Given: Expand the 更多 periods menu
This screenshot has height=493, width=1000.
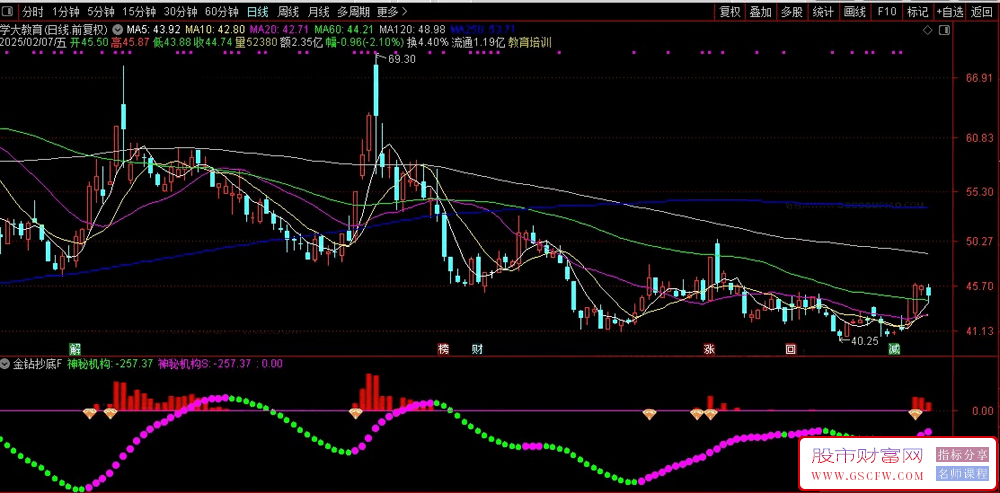Looking at the screenshot, I should [x=392, y=11].
